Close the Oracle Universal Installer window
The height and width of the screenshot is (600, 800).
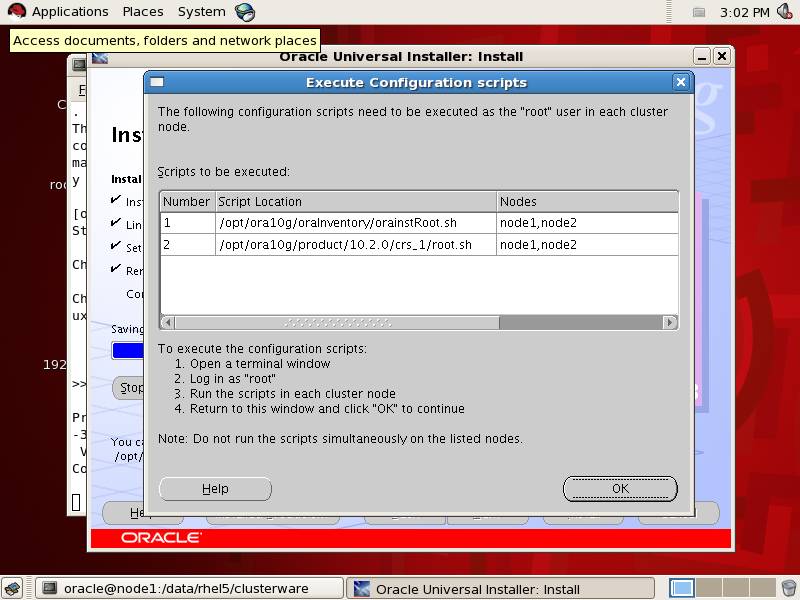point(721,56)
